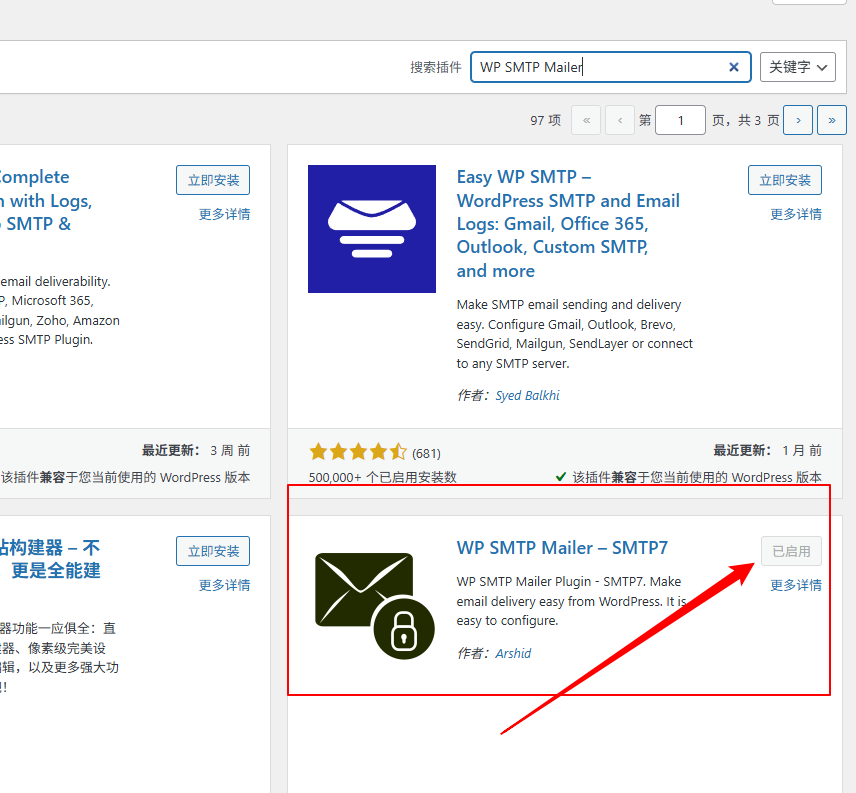Image resolution: width=856 pixels, height=793 pixels.
Task: Open author Arshid's link
Action: pos(513,653)
